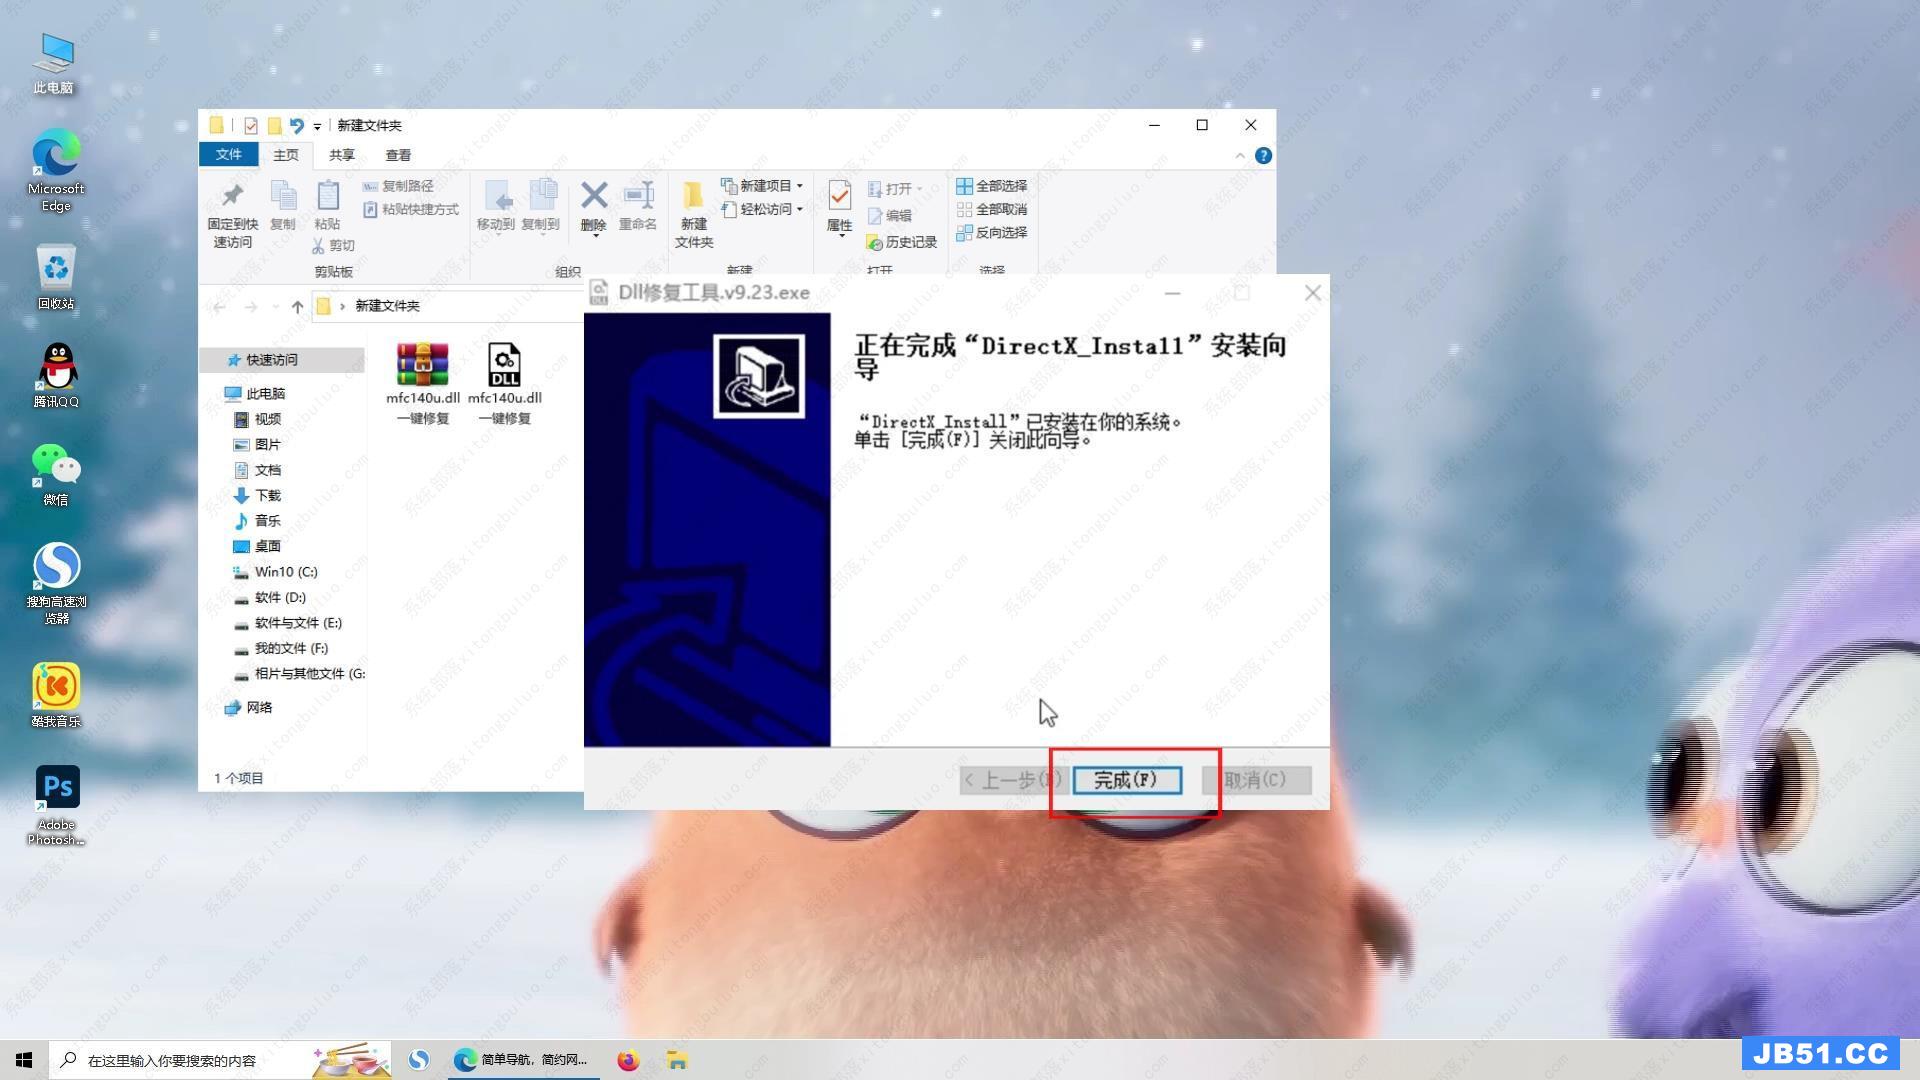Click the Help question mark icon
This screenshot has height=1080, width=1920.
tap(1263, 156)
